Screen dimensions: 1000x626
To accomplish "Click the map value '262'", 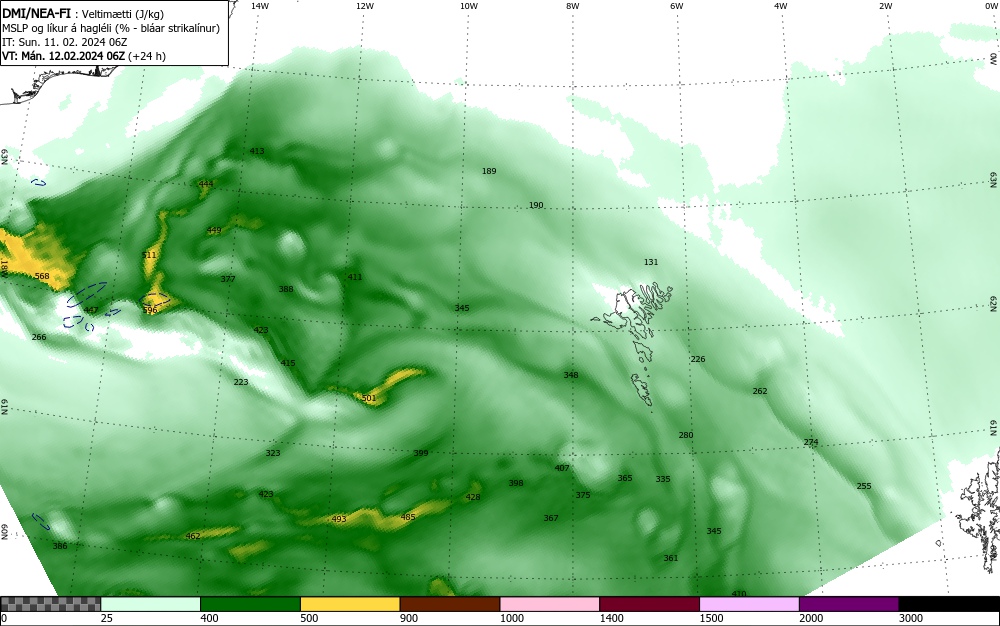I will (760, 391).
